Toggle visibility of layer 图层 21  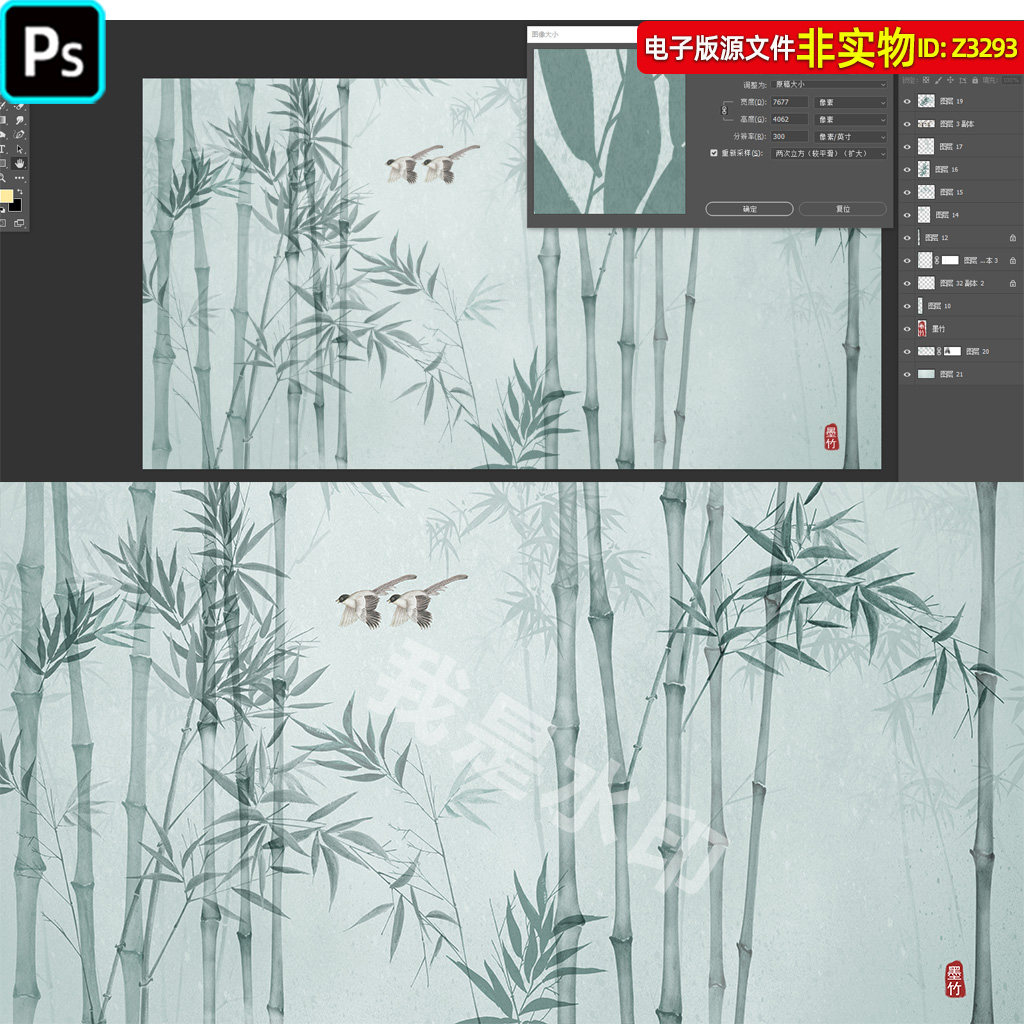click(x=906, y=374)
